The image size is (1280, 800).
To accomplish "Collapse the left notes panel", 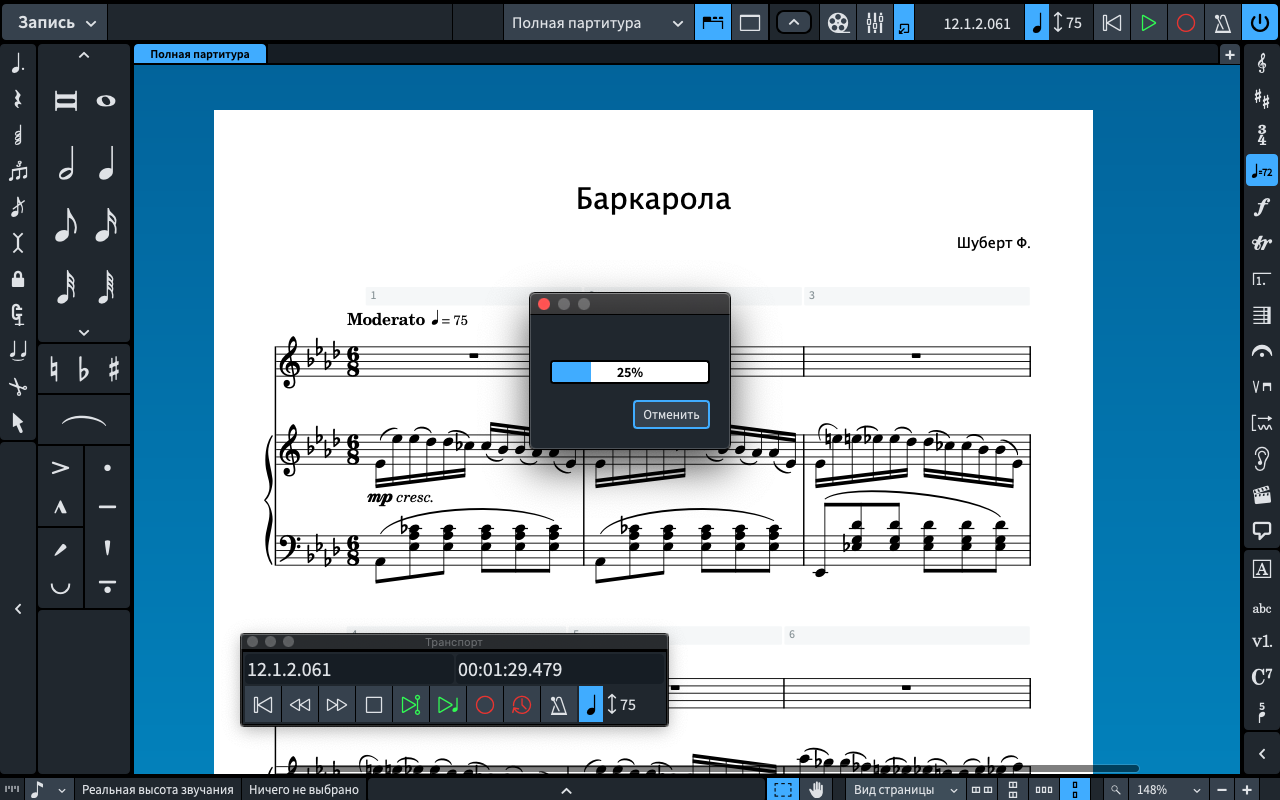I will (x=18, y=608).
